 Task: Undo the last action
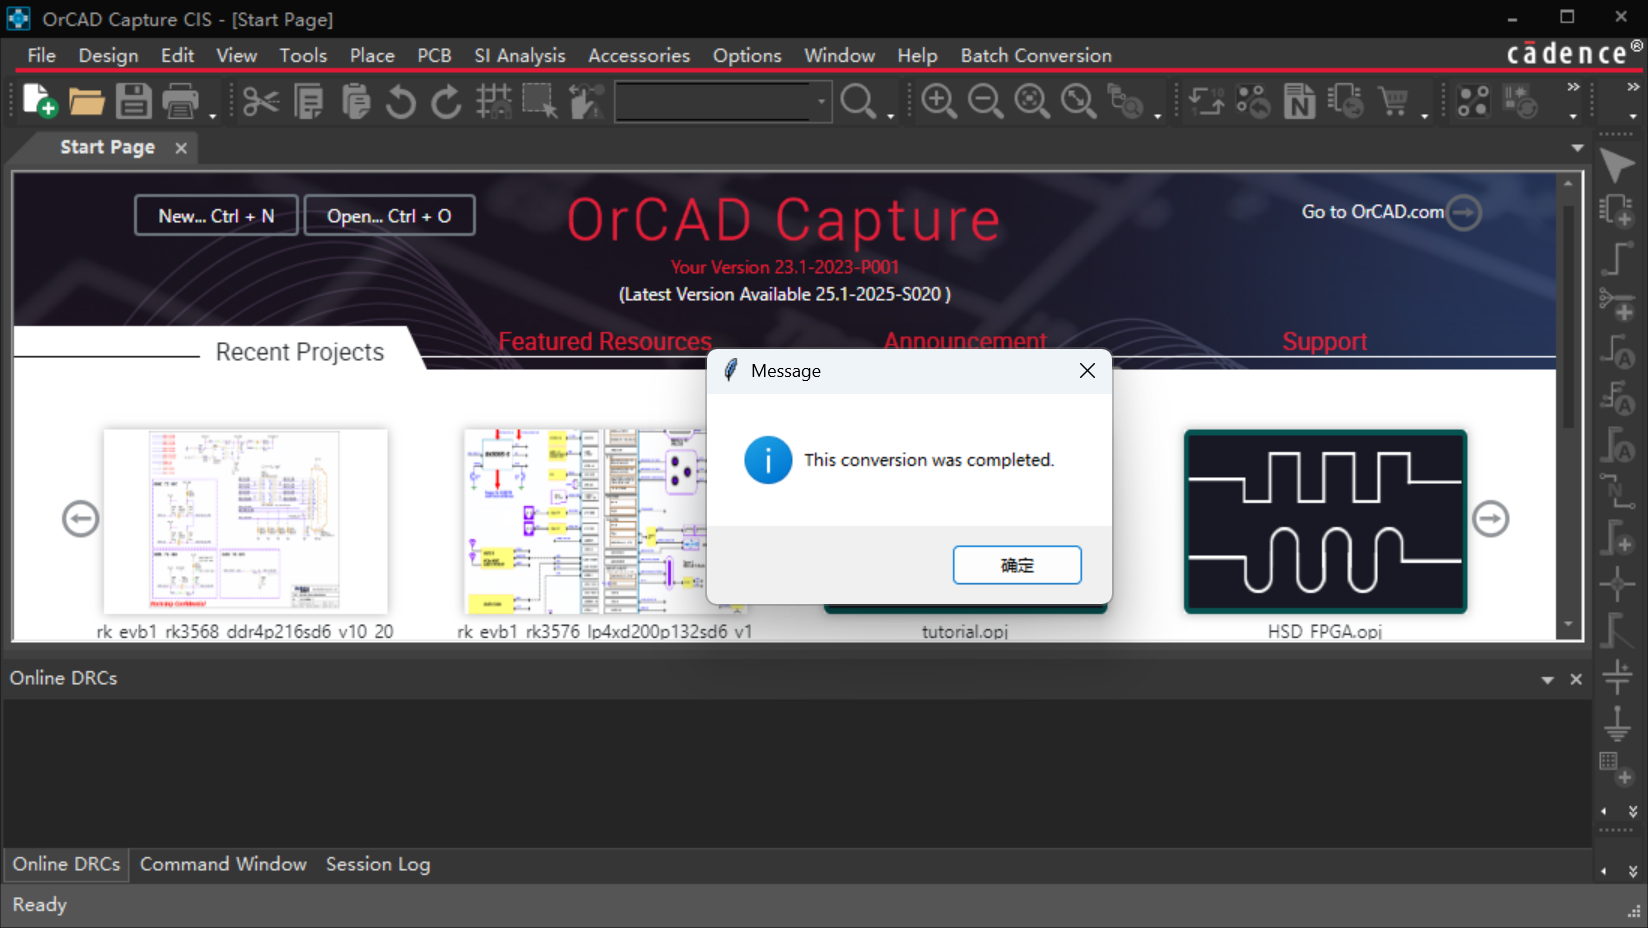(401, 101)
